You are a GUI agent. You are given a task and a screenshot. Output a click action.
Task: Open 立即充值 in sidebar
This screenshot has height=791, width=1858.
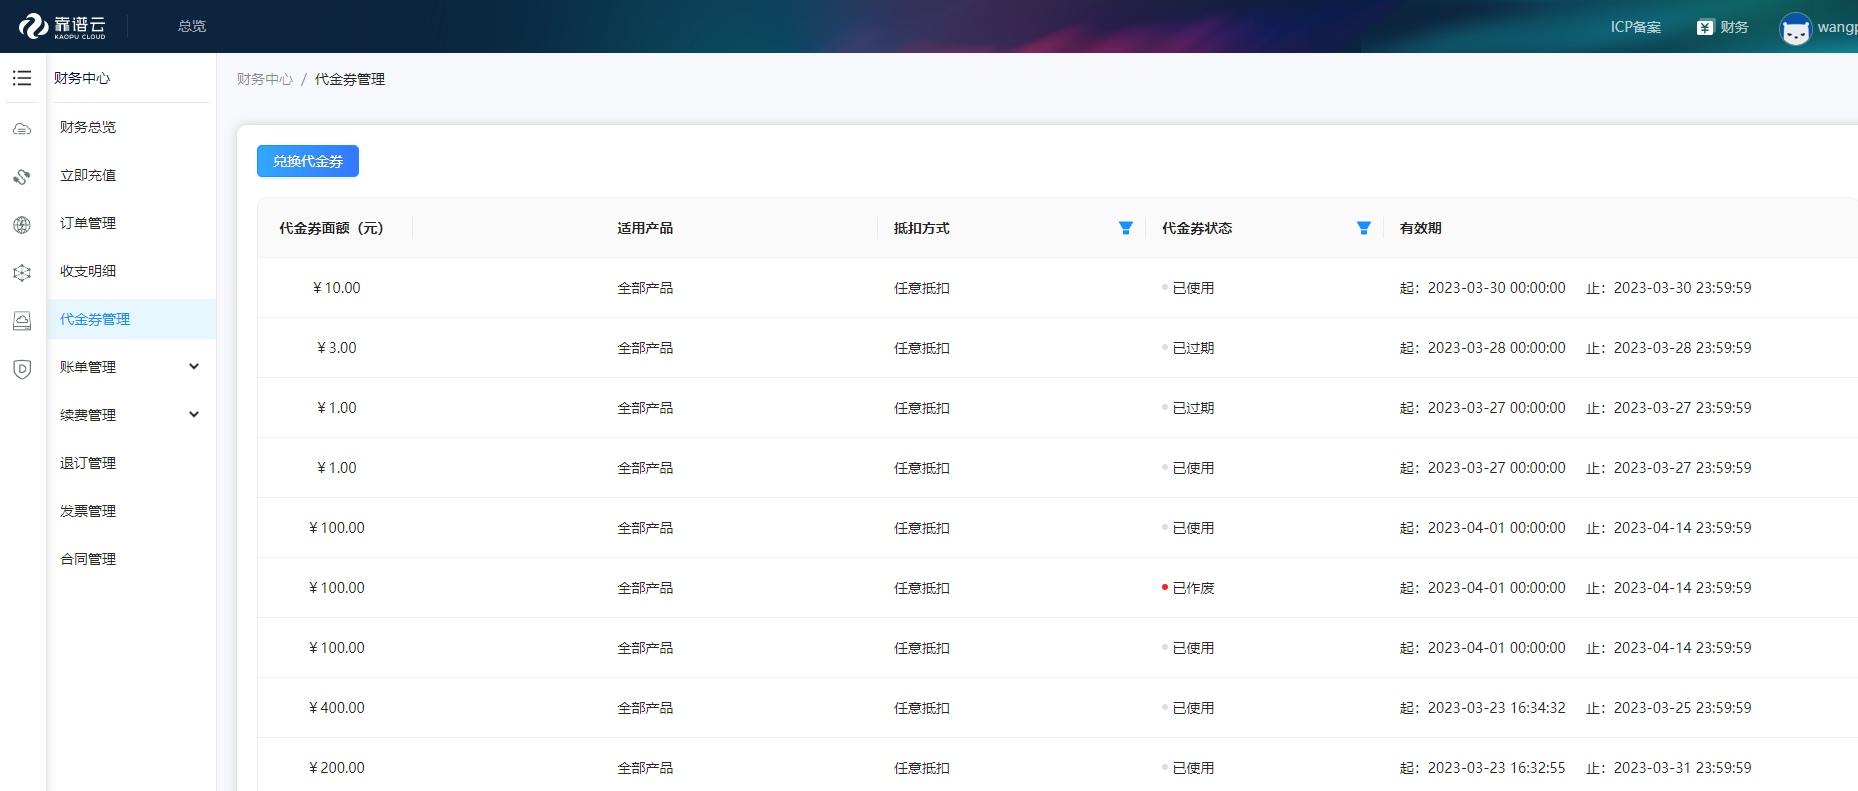(x=88, y=175)
